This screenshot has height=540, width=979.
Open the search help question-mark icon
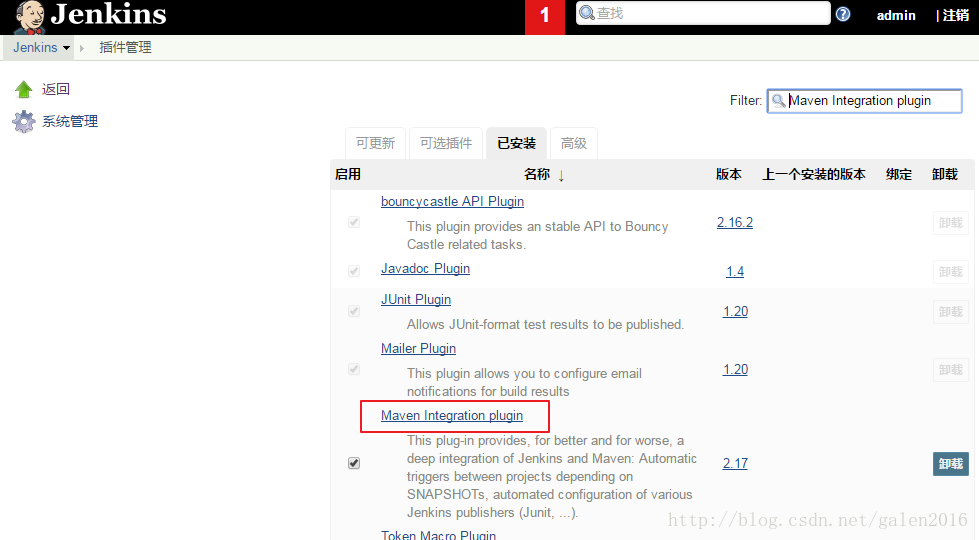[843, 14]
